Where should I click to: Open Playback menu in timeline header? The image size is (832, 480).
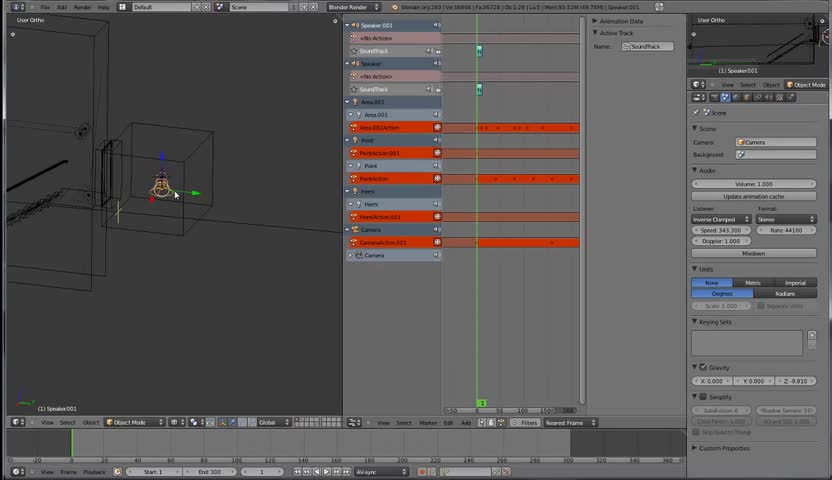[x=94, y=472]
